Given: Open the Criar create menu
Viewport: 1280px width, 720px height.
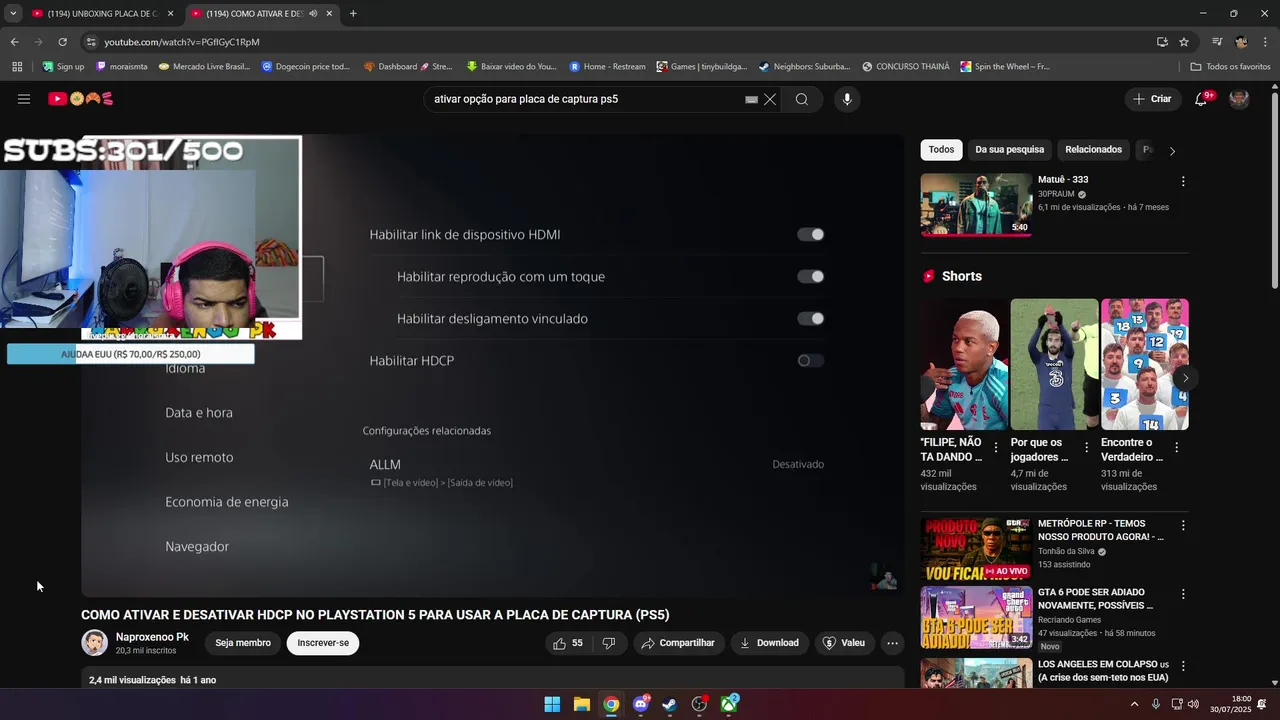Looking at the screenshot, I should click(x=1152, y=99).
